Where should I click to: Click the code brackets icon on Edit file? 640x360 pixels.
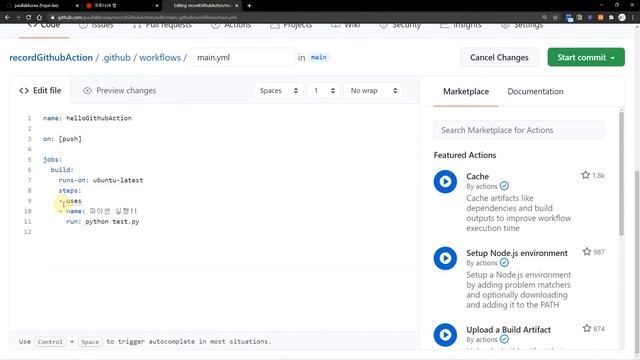click(x=24, y=91)
